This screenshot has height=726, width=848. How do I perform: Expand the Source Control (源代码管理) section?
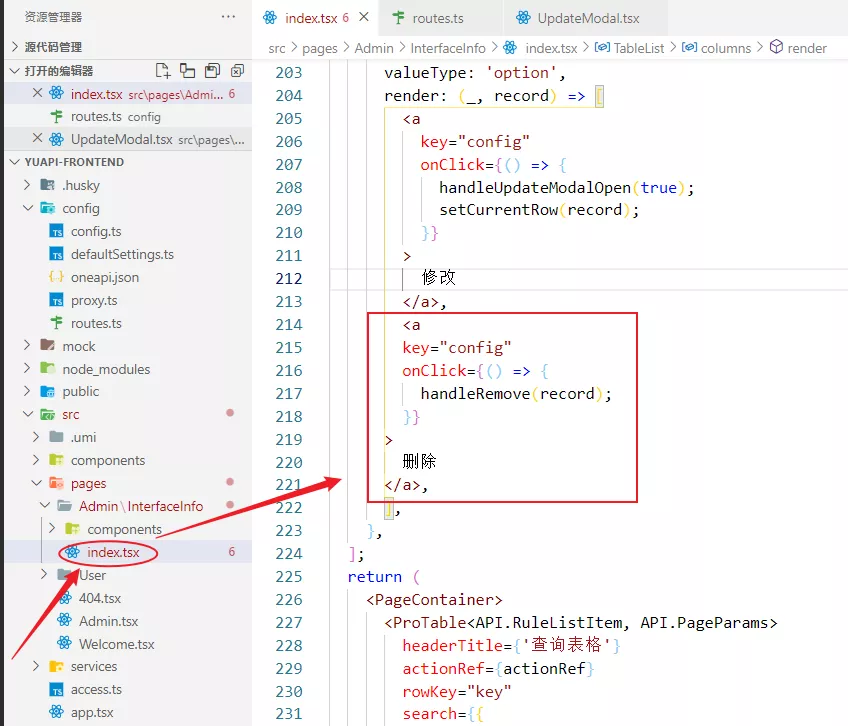pyautogui.click(x=15, y=47)
